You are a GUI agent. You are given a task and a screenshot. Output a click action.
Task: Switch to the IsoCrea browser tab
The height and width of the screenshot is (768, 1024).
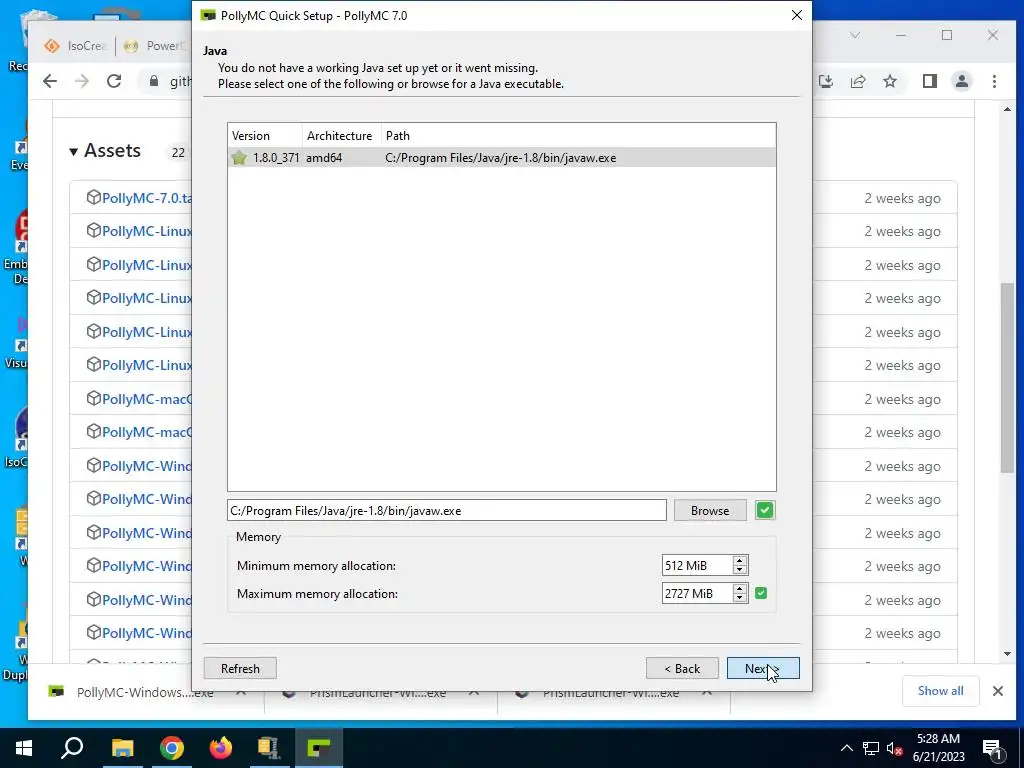tap(74, 46)
